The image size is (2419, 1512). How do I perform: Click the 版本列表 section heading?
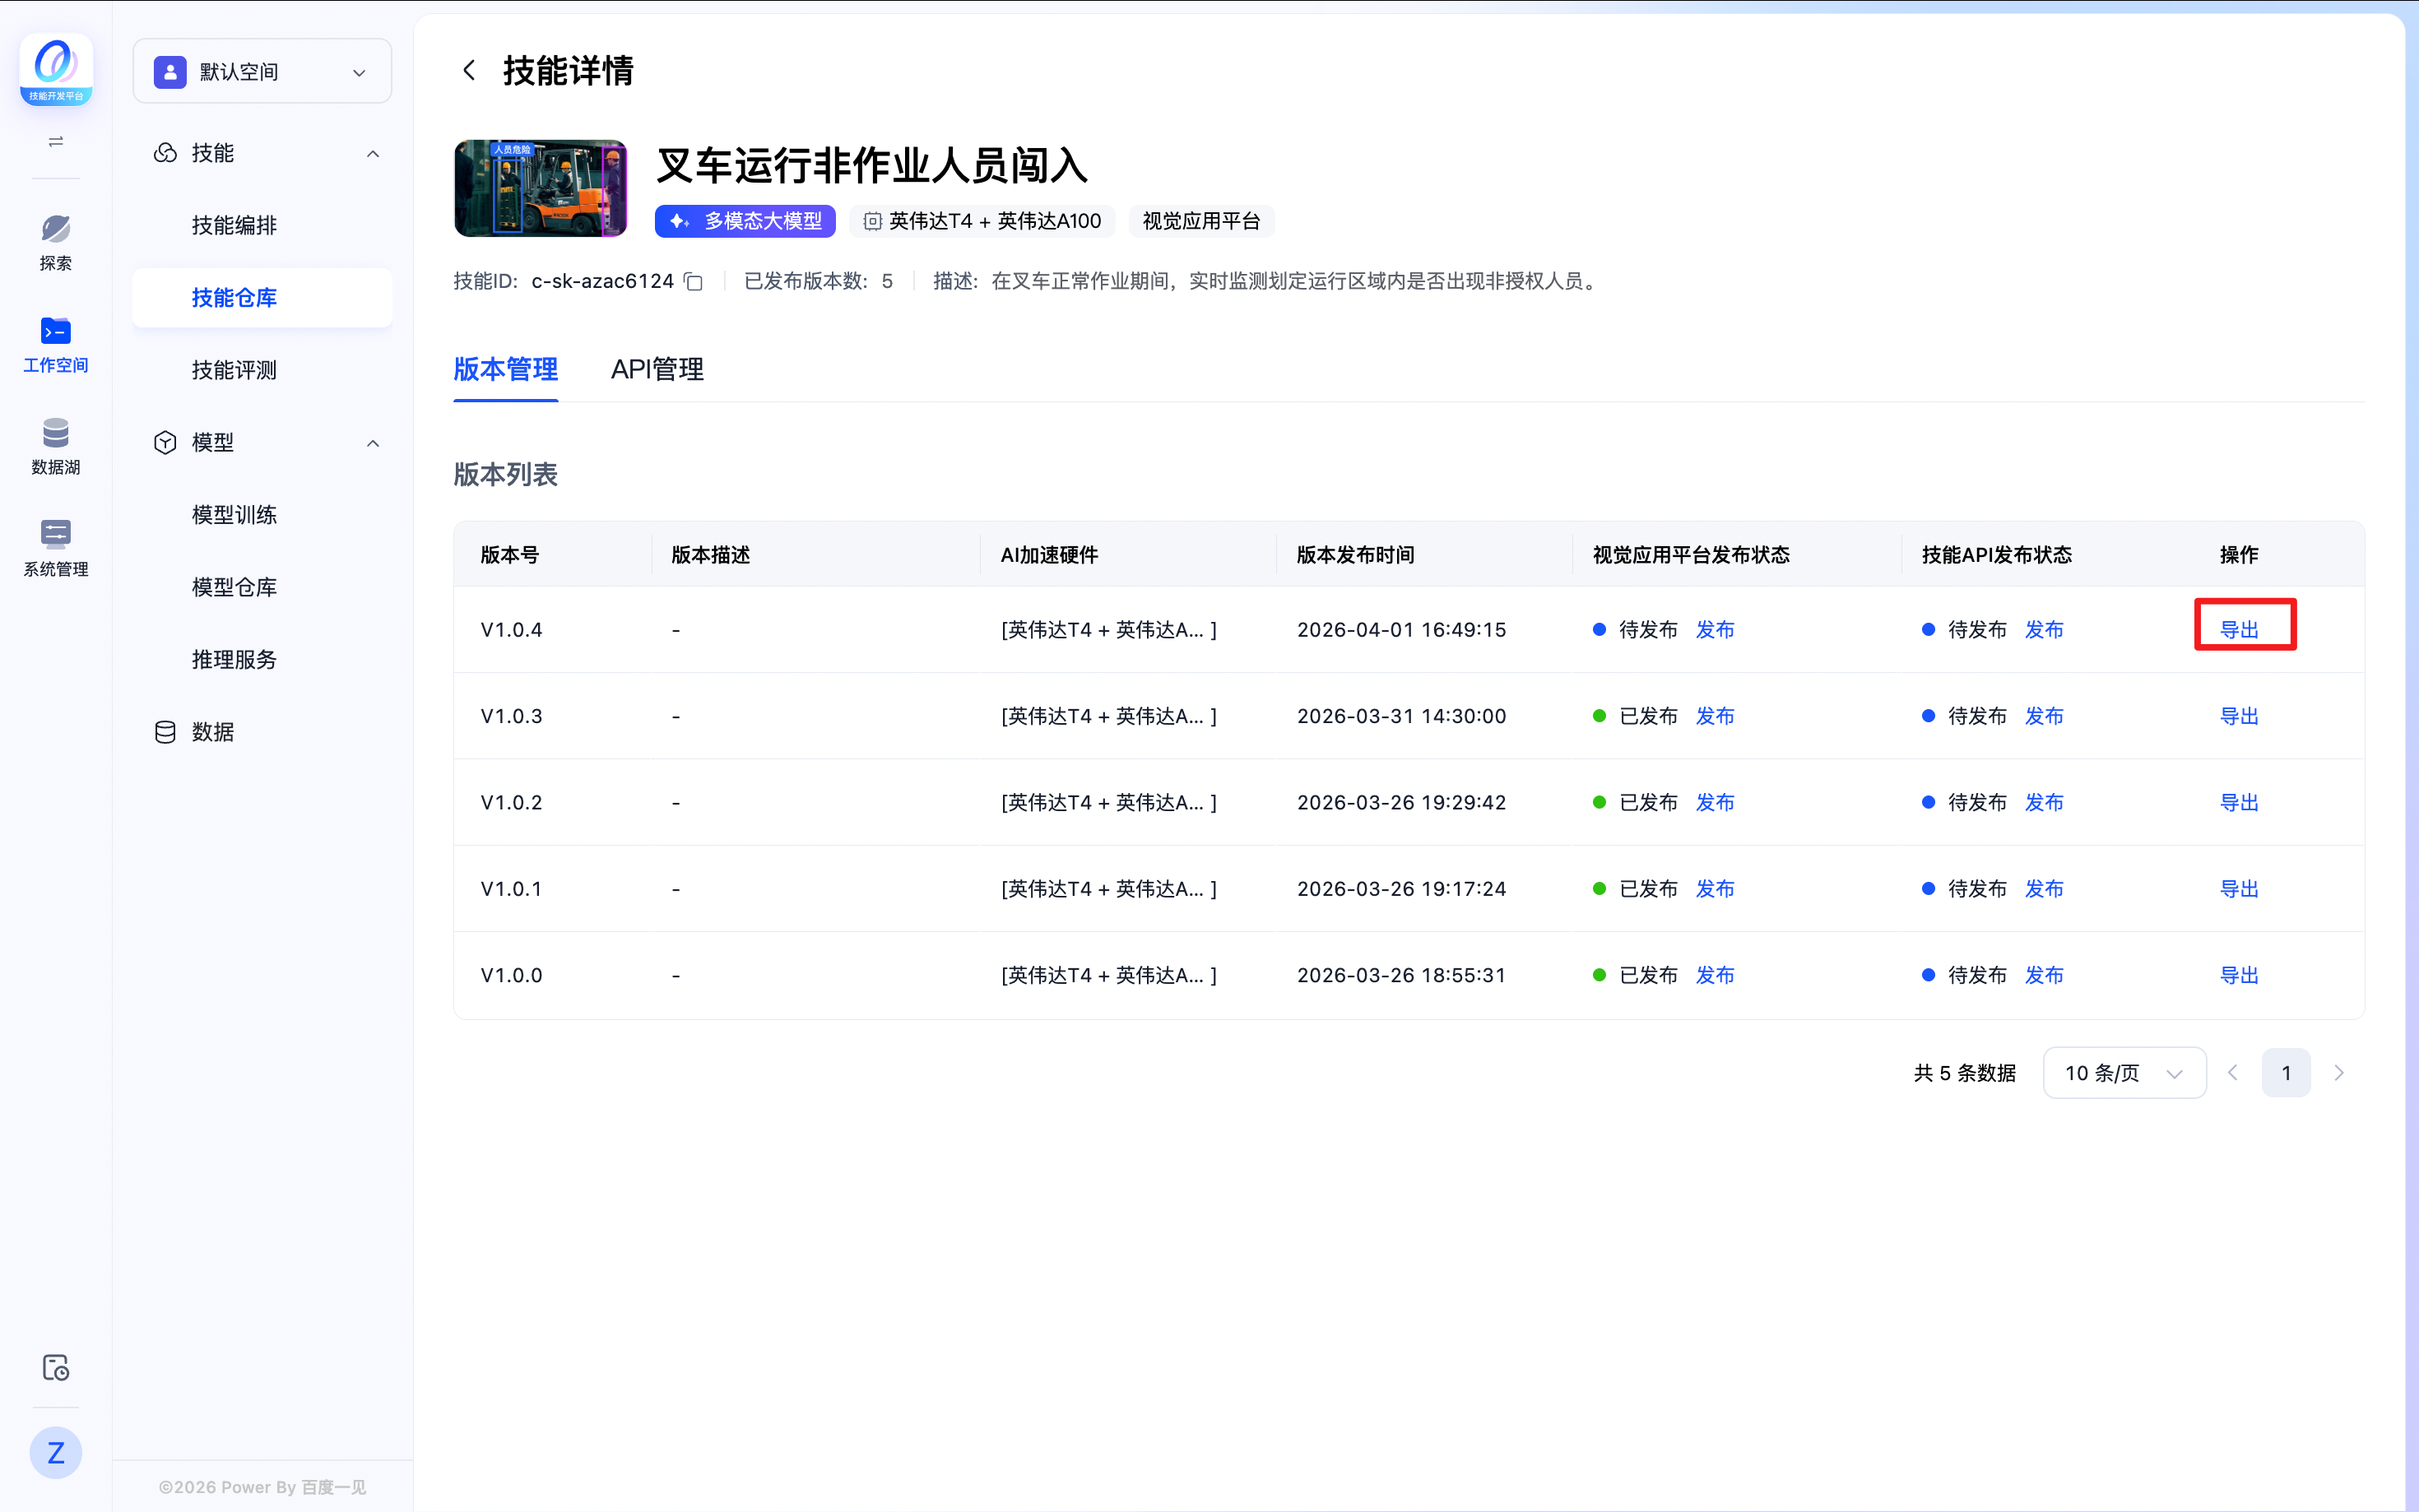506,475
